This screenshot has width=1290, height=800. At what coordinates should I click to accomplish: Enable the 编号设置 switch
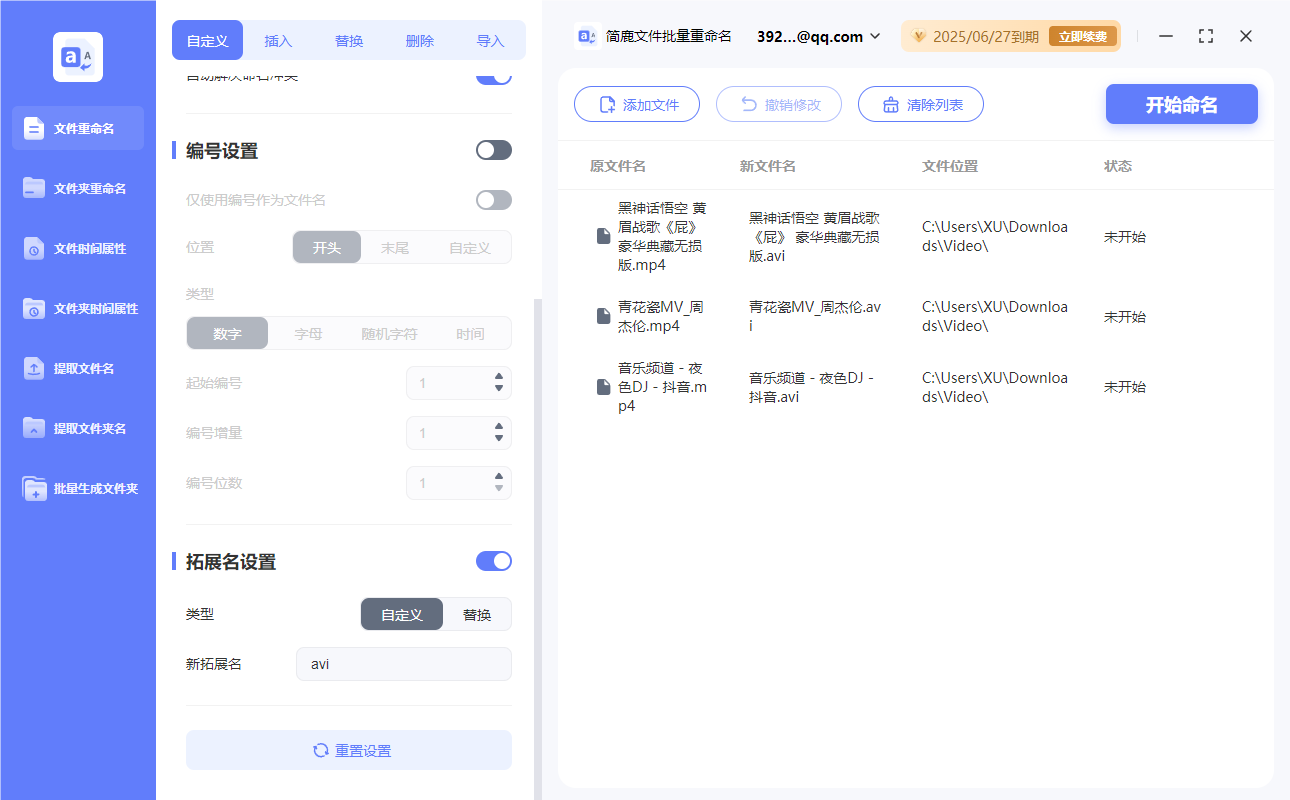pos(493,149)
